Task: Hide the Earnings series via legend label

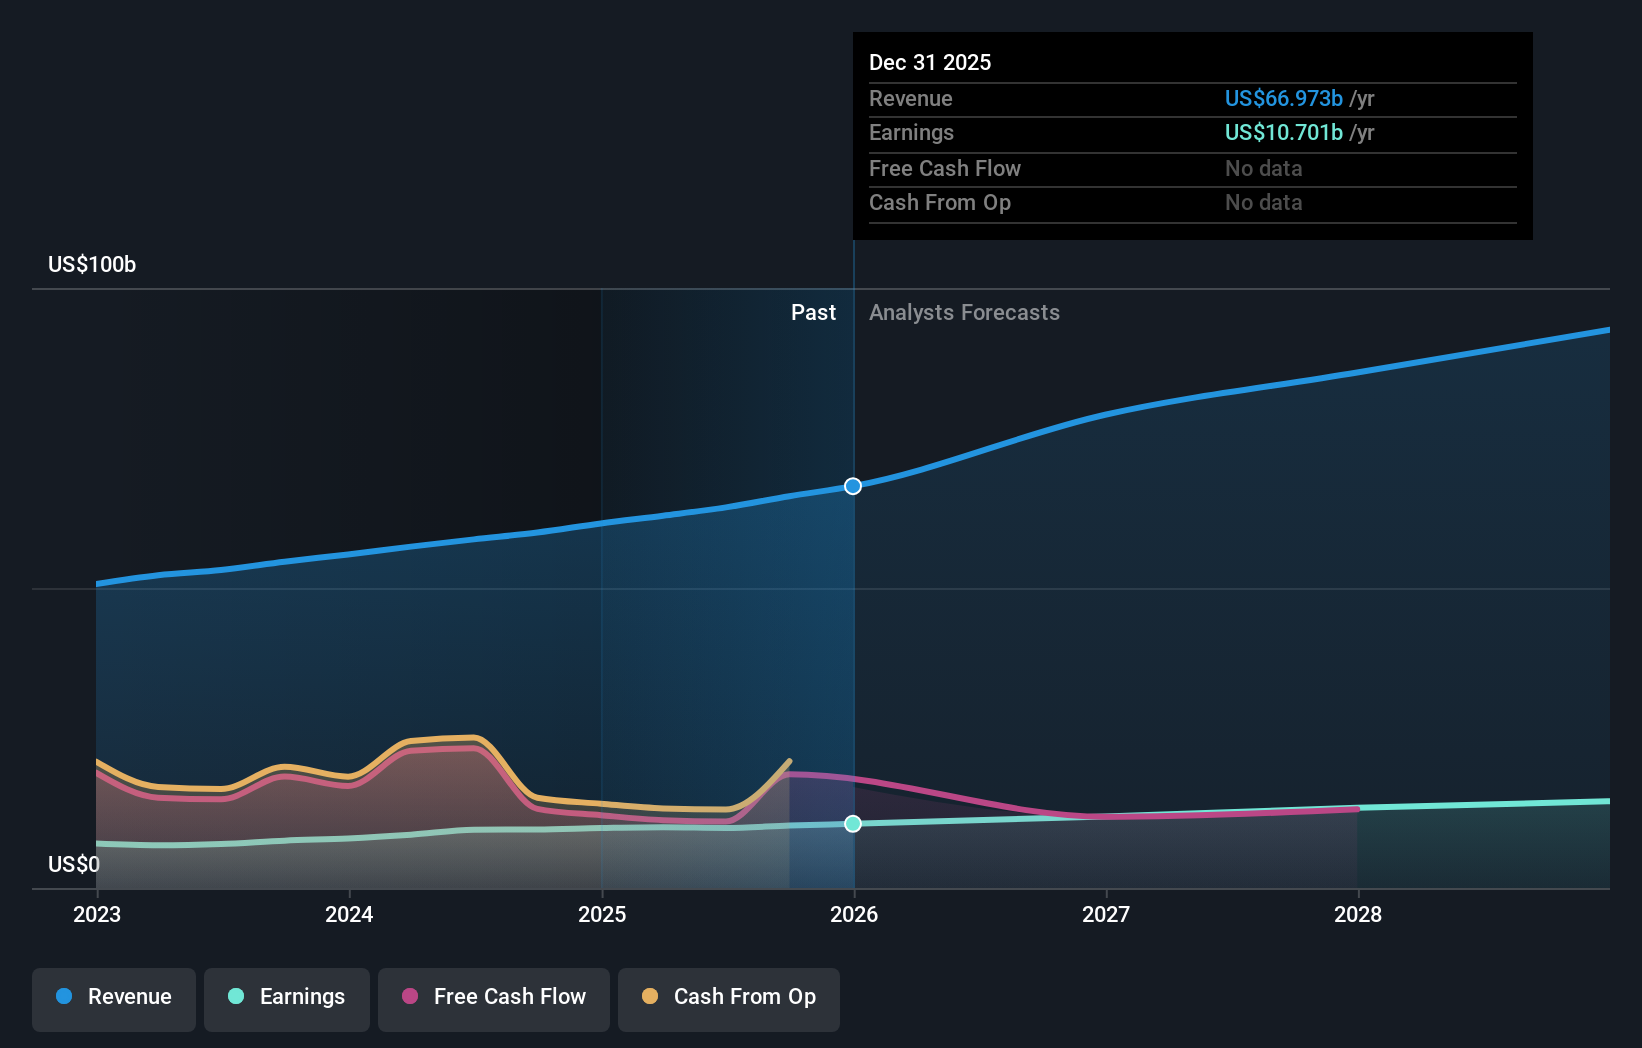Action: pyautogui.click(x=302, y=997)
